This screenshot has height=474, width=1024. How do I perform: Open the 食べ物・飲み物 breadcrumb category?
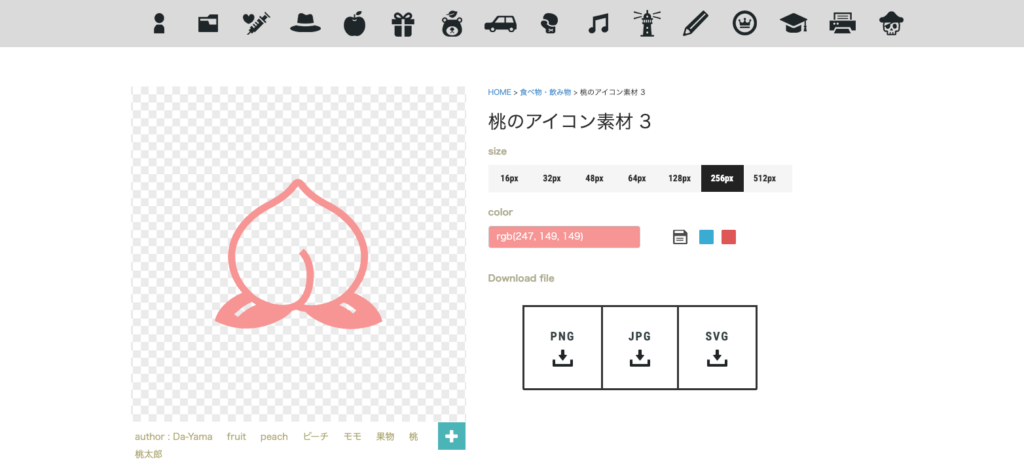(x=545, y=92)
